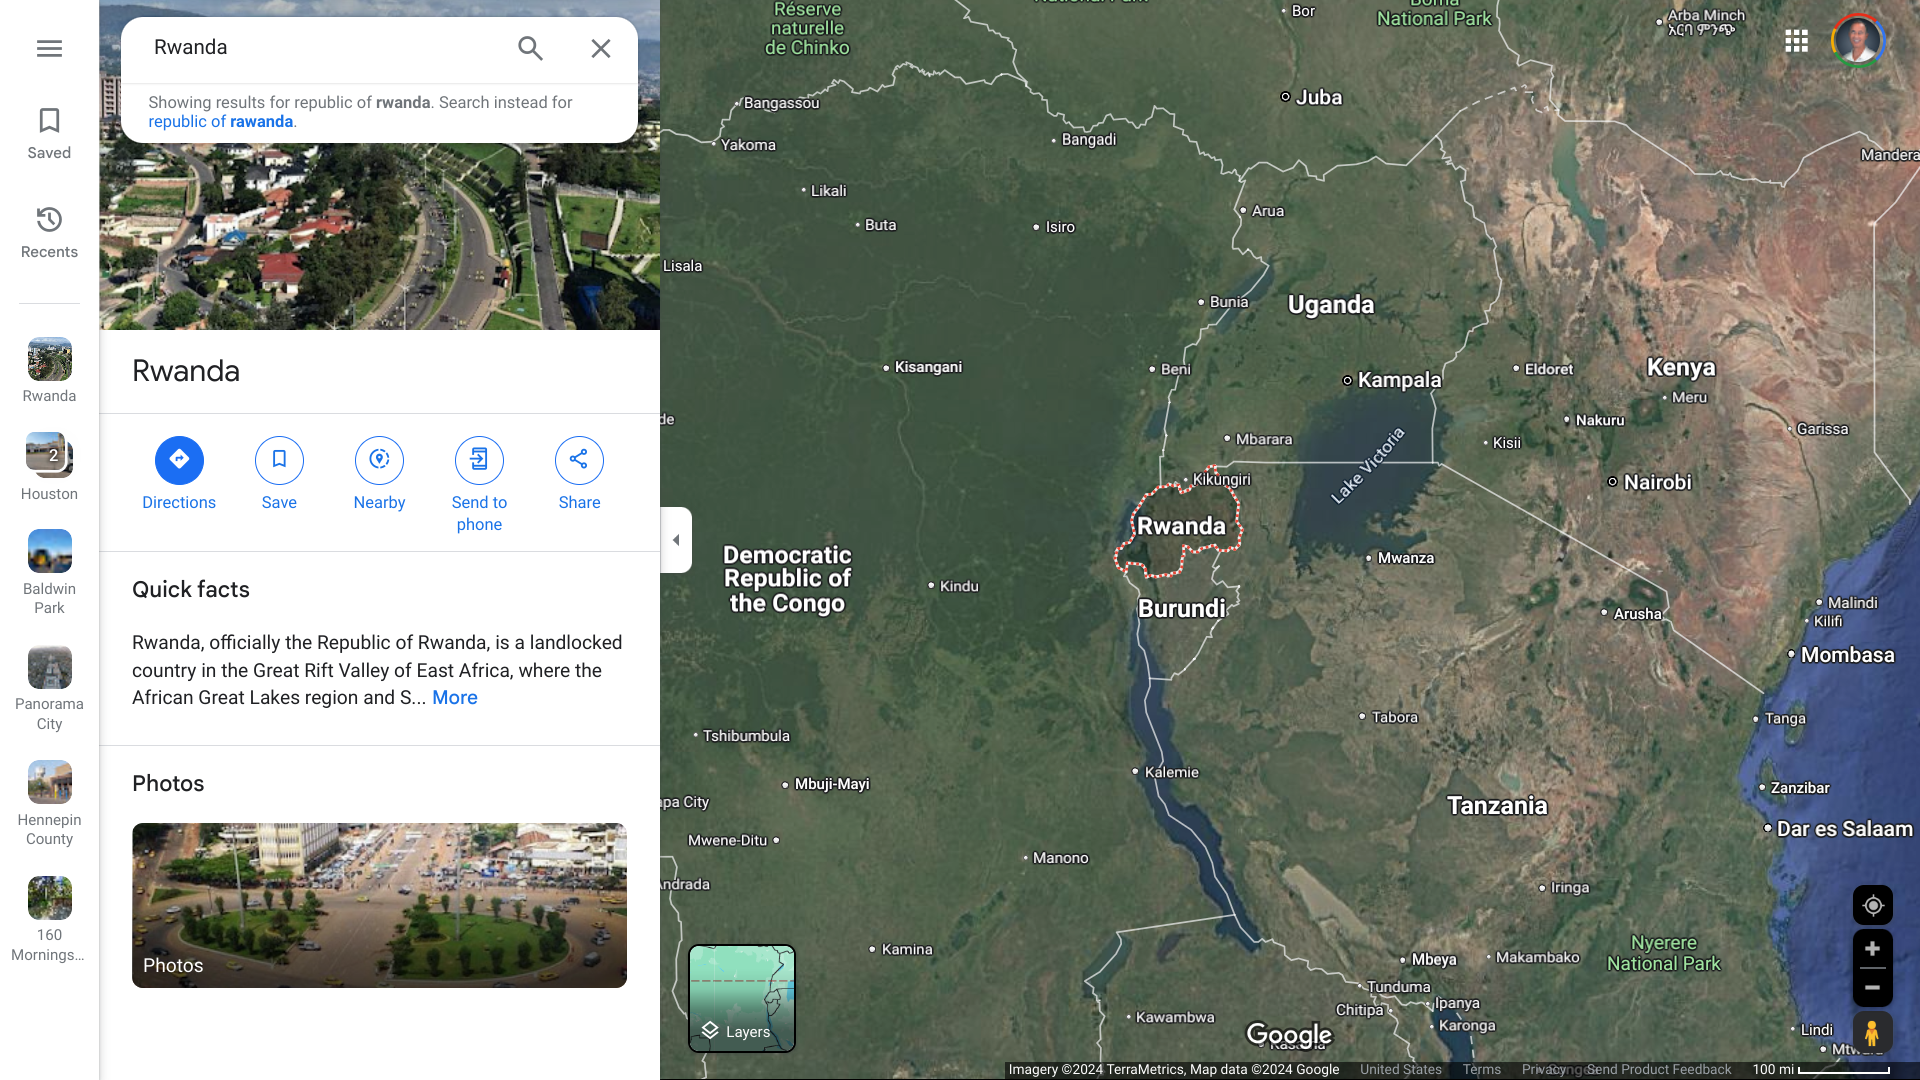Send Rwanda location to phone
Screen dimensions: 1920x1080
[479, 460]
